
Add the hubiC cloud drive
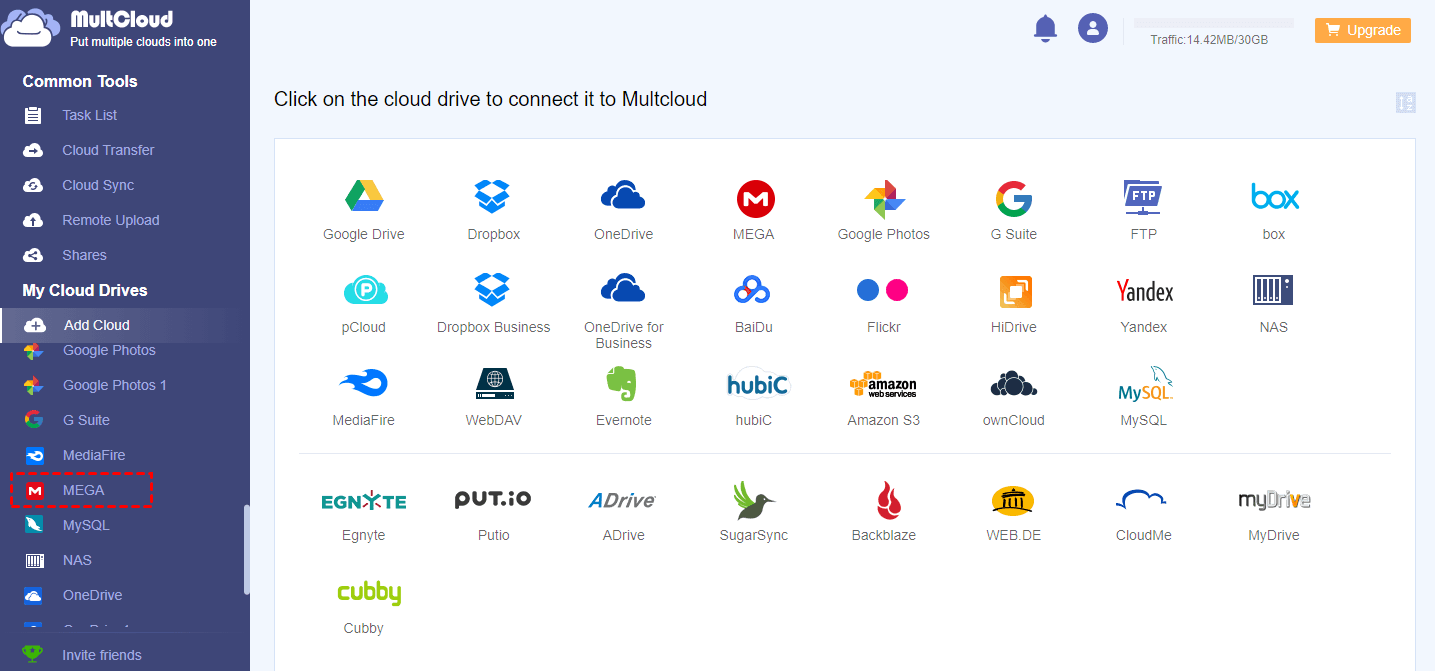(758, 384)
